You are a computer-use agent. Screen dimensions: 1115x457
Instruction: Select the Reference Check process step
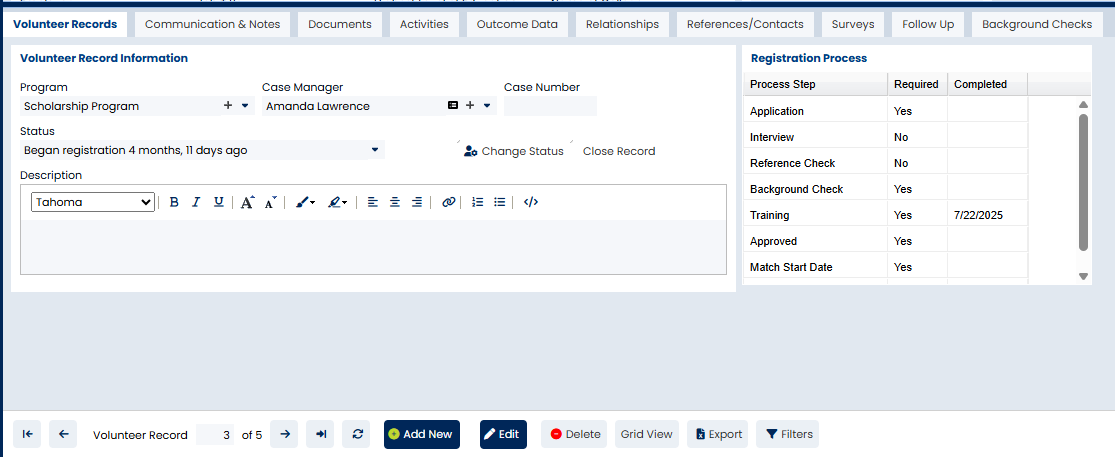click(x=885, y=163)
